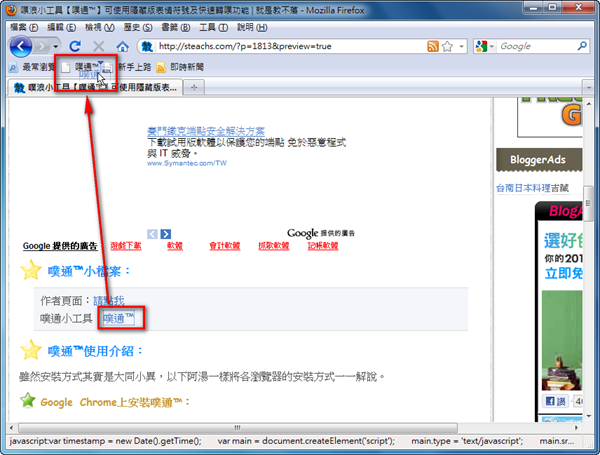Click the 噗通™使用介紹 heading text
Viewport: 600px width, 455px height.
(95, 351)
